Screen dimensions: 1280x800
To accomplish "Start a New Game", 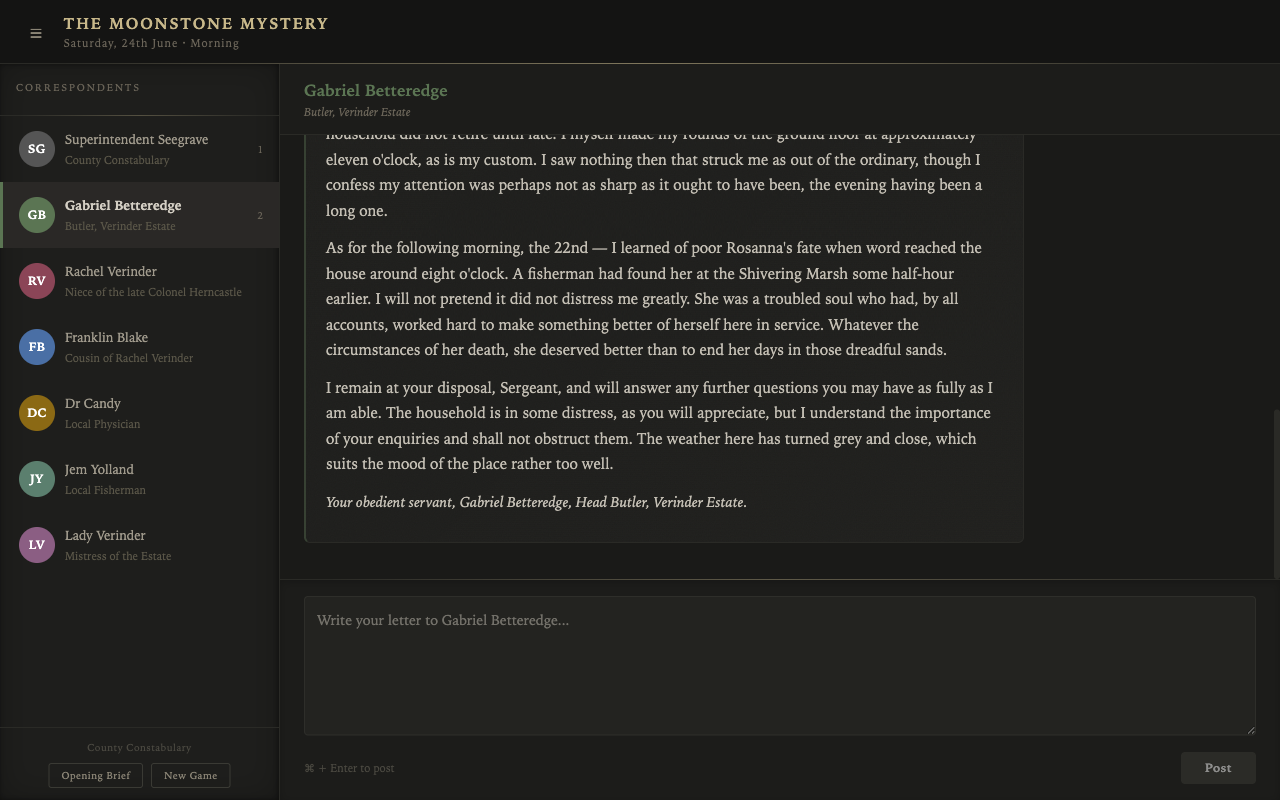I will click(x=190, y=776).
